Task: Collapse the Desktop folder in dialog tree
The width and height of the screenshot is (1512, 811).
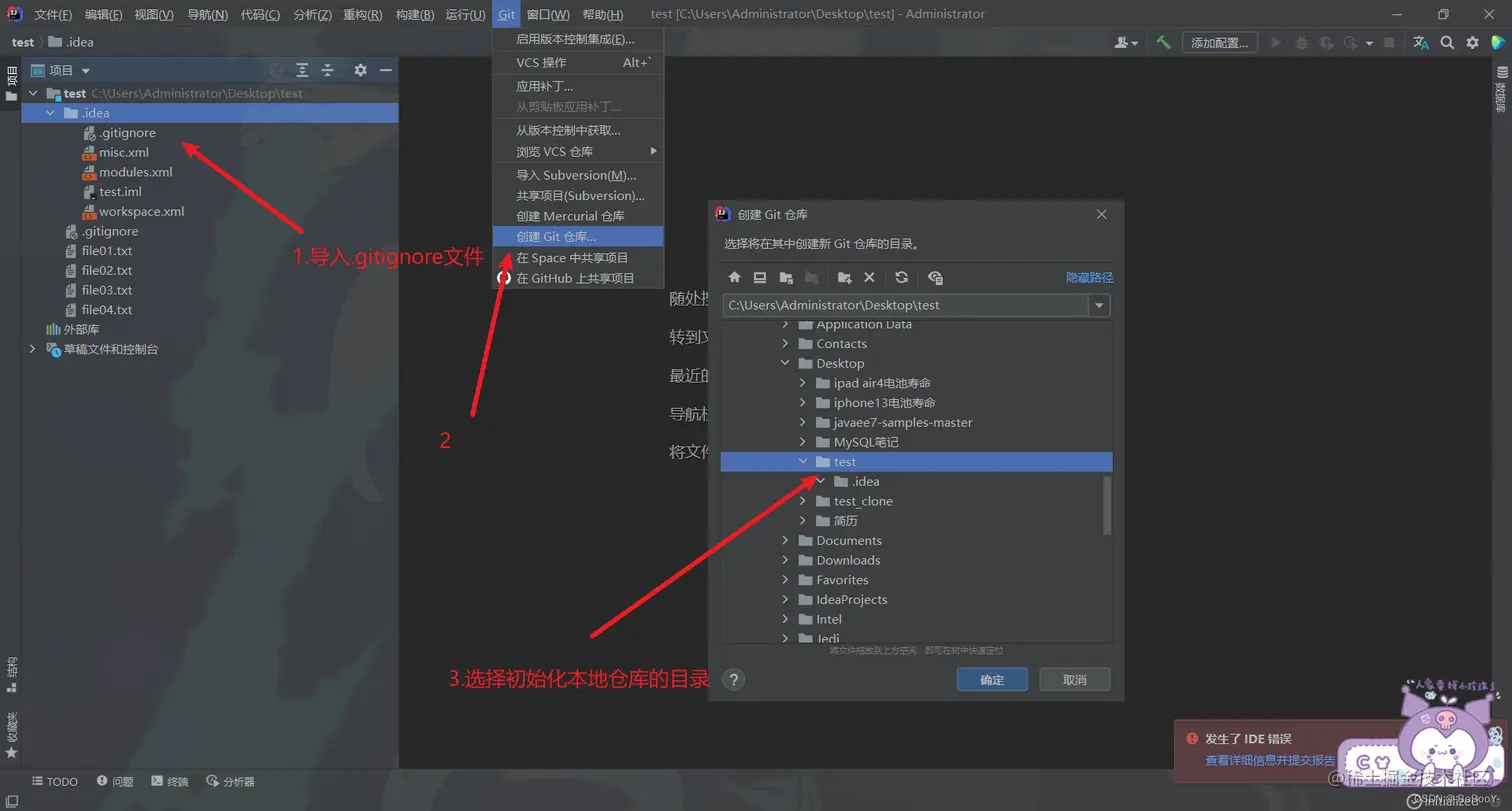Action: coord(786,363)
